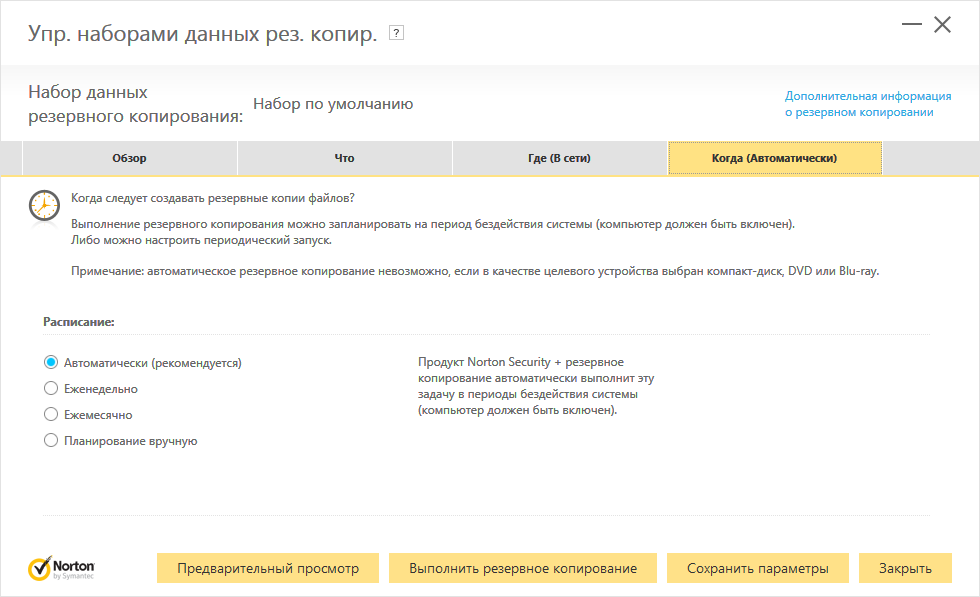Click the question mark help icon

click(396, 34)
